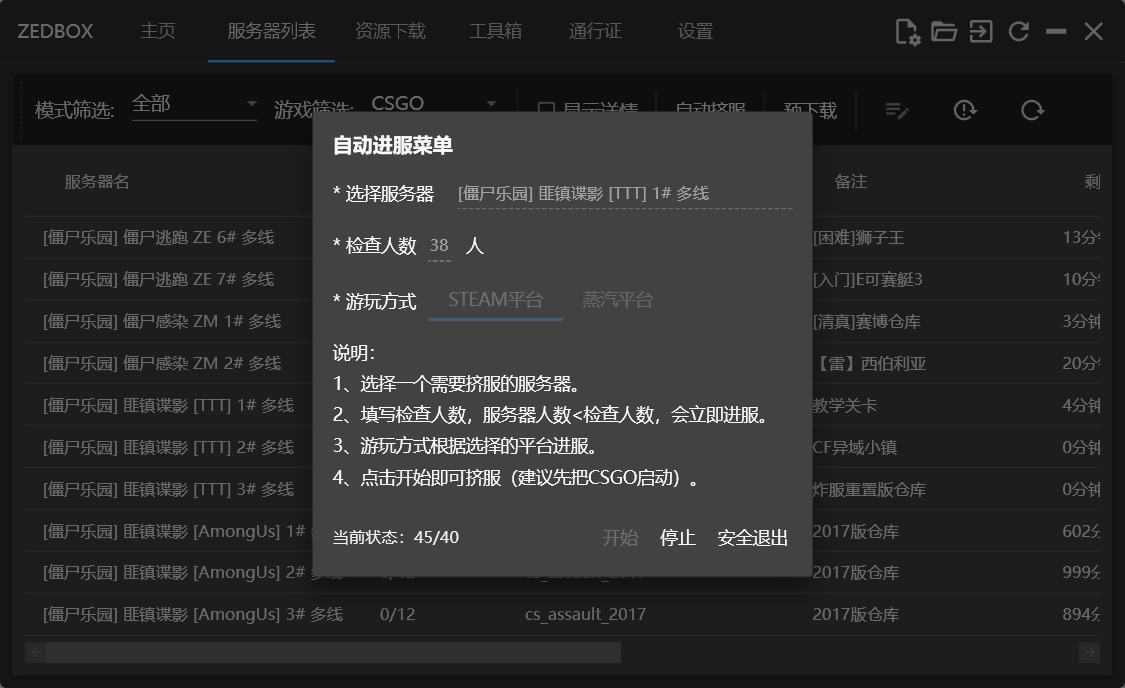Expand the 模式筛选 dropdown showing 全部
This screenshot has height=688, width=1125.
click(x=194, y=105)
